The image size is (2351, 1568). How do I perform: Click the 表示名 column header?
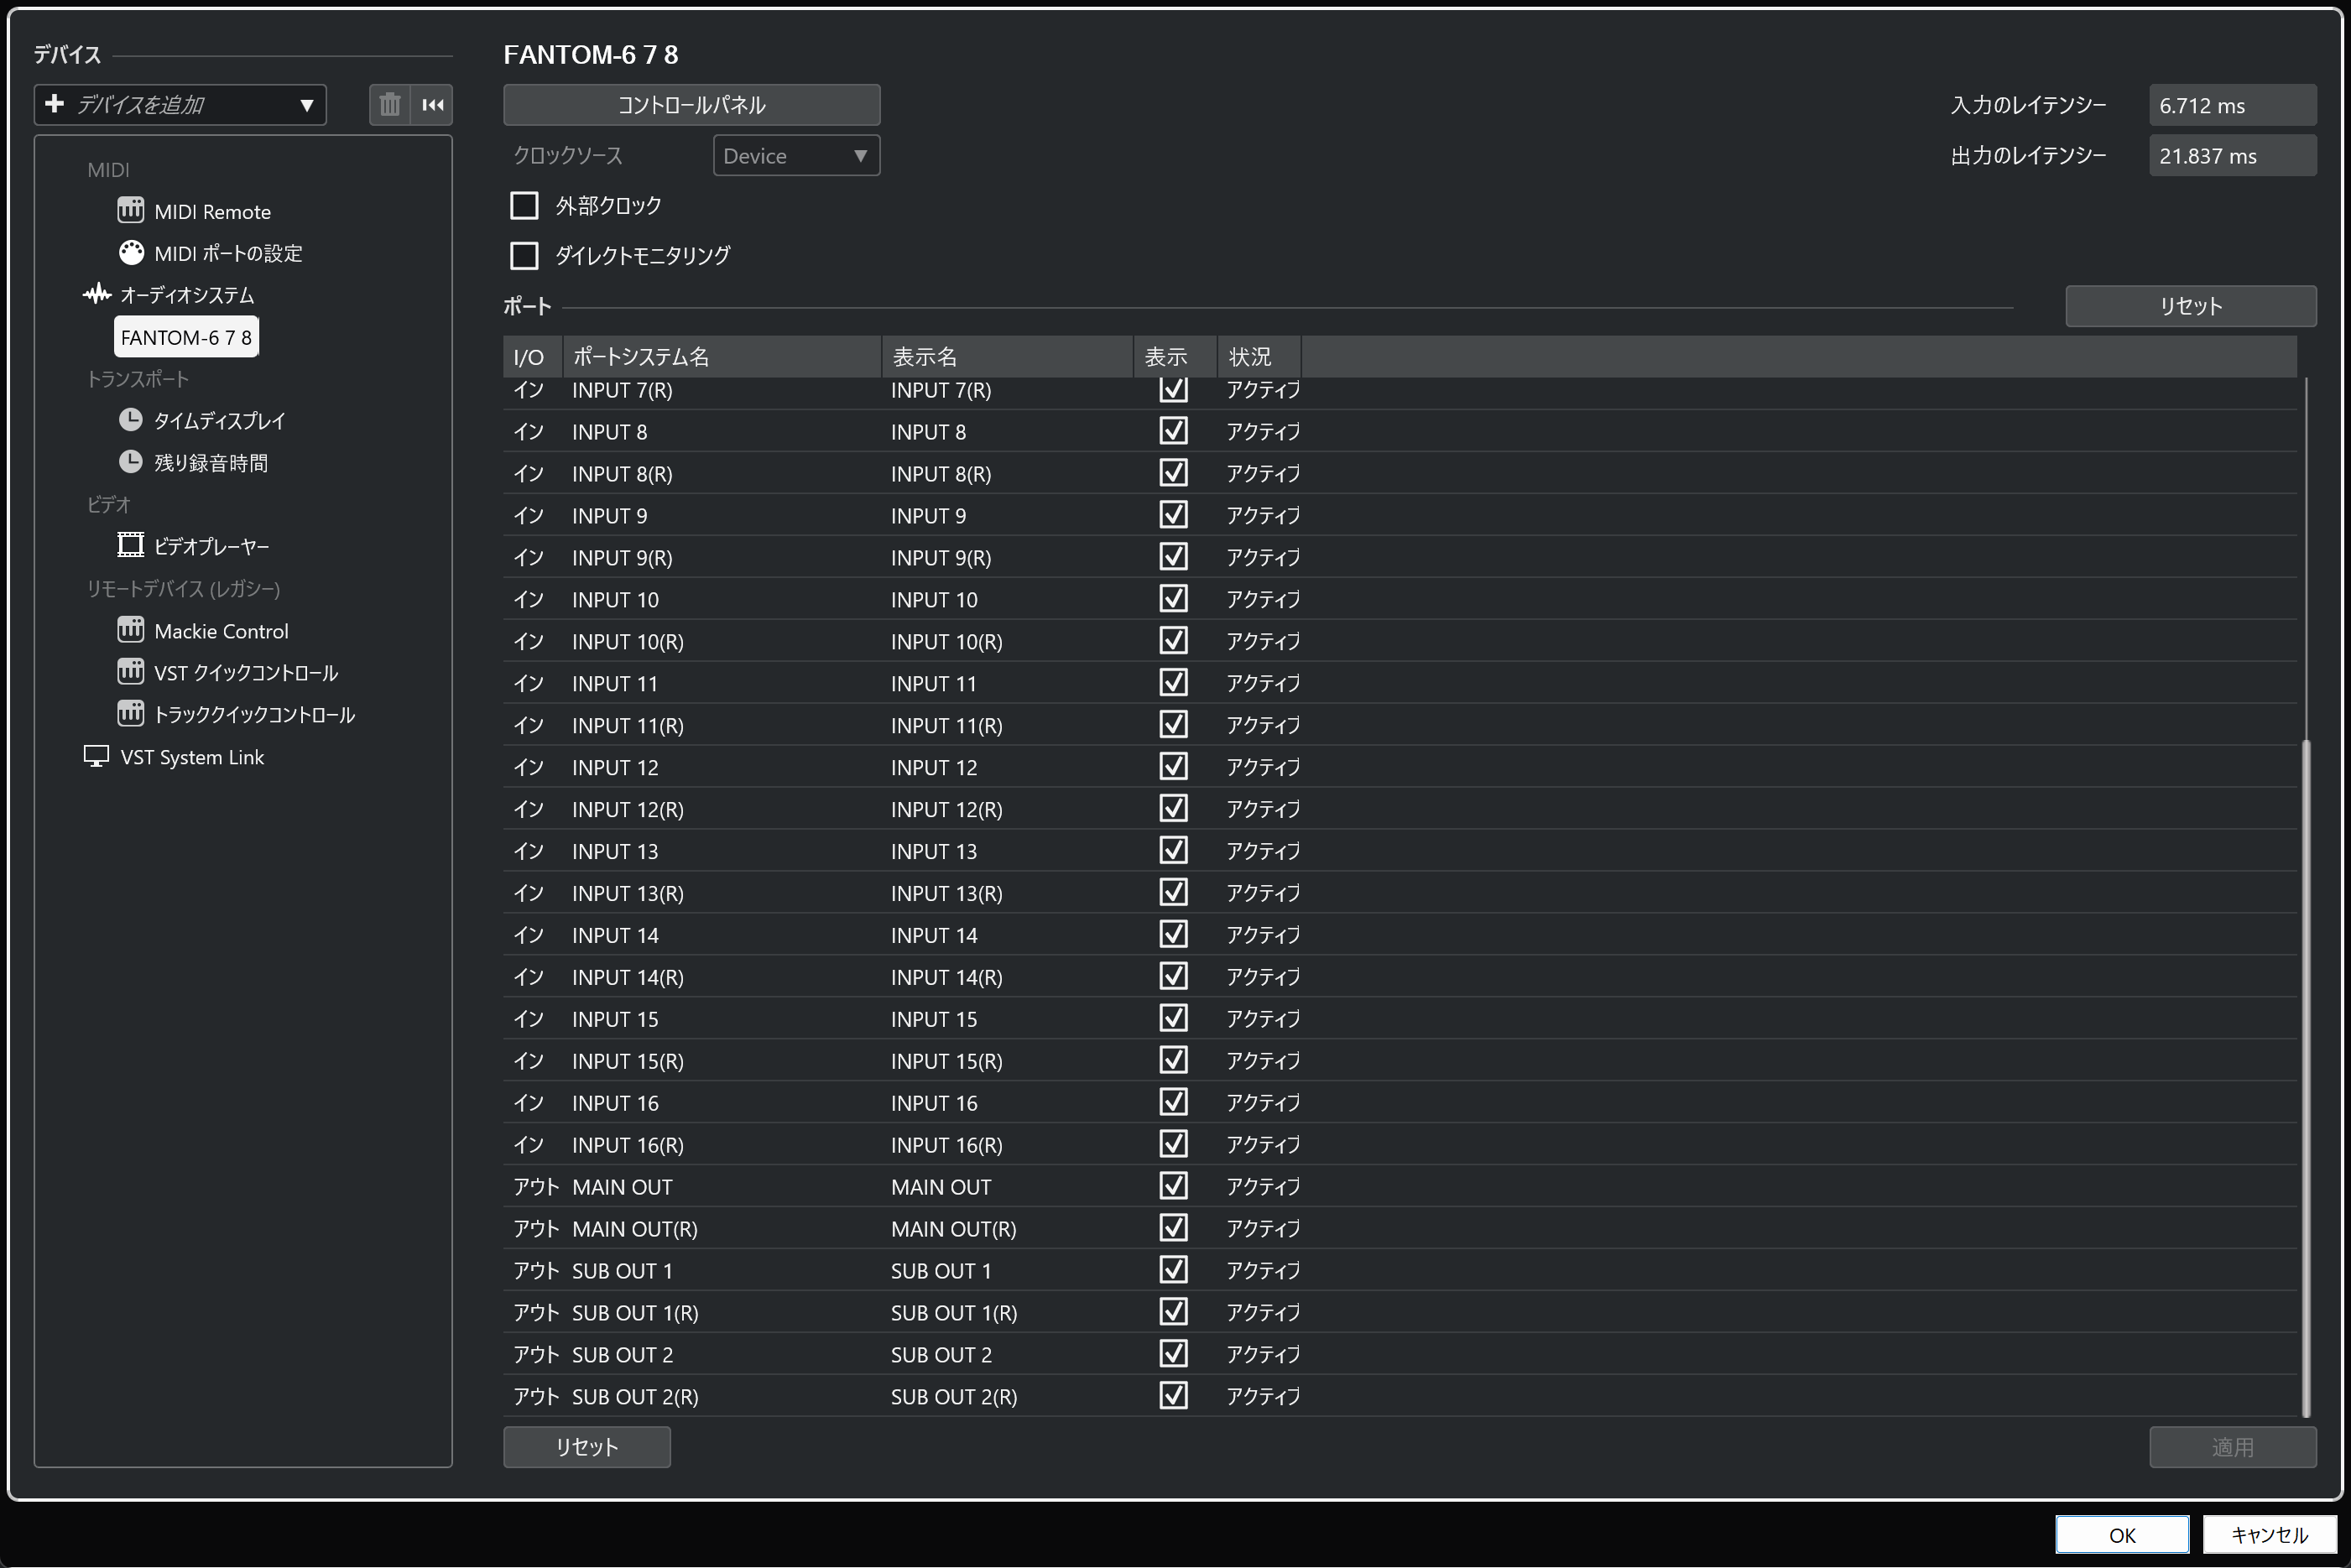1007,357
